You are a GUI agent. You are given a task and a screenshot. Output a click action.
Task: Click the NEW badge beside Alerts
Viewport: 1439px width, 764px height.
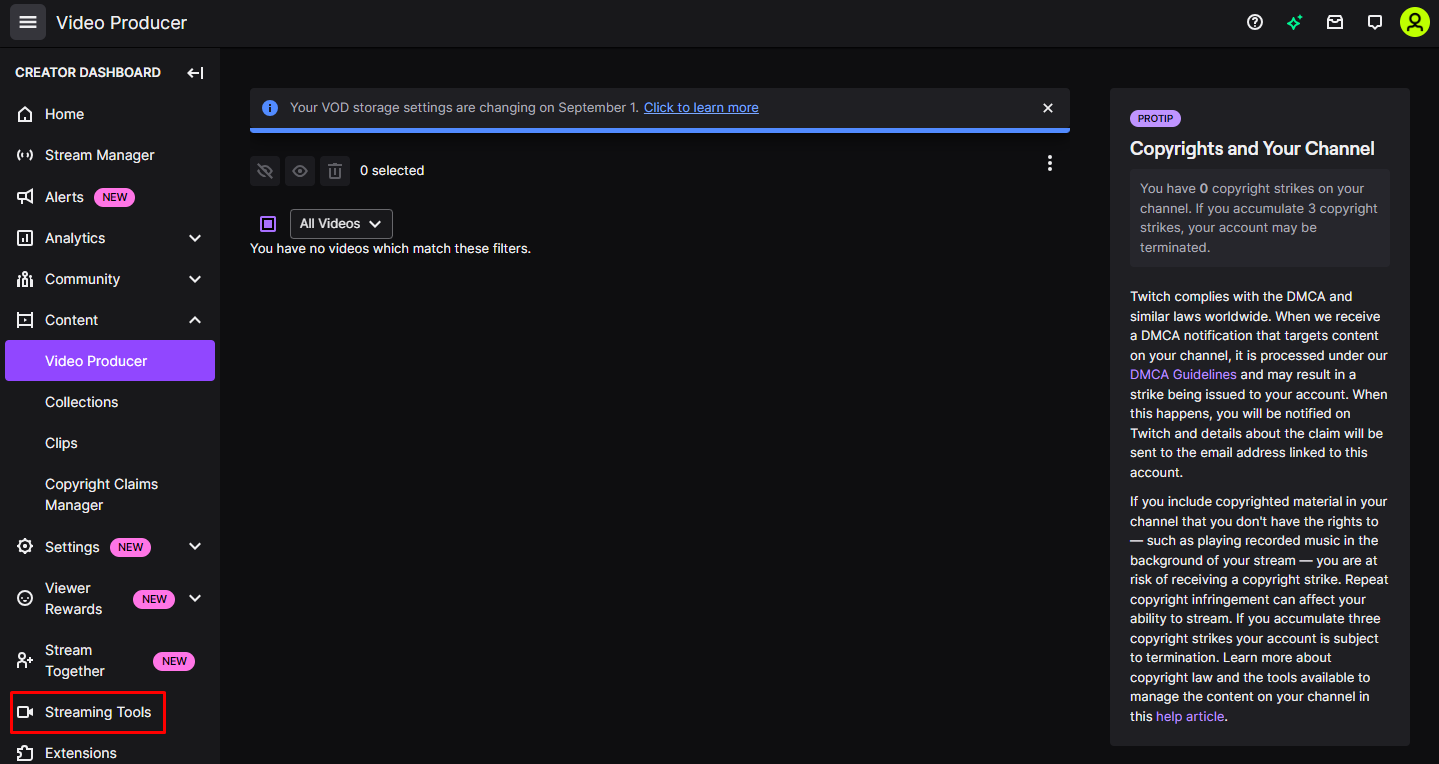click(x=114, y=197)
